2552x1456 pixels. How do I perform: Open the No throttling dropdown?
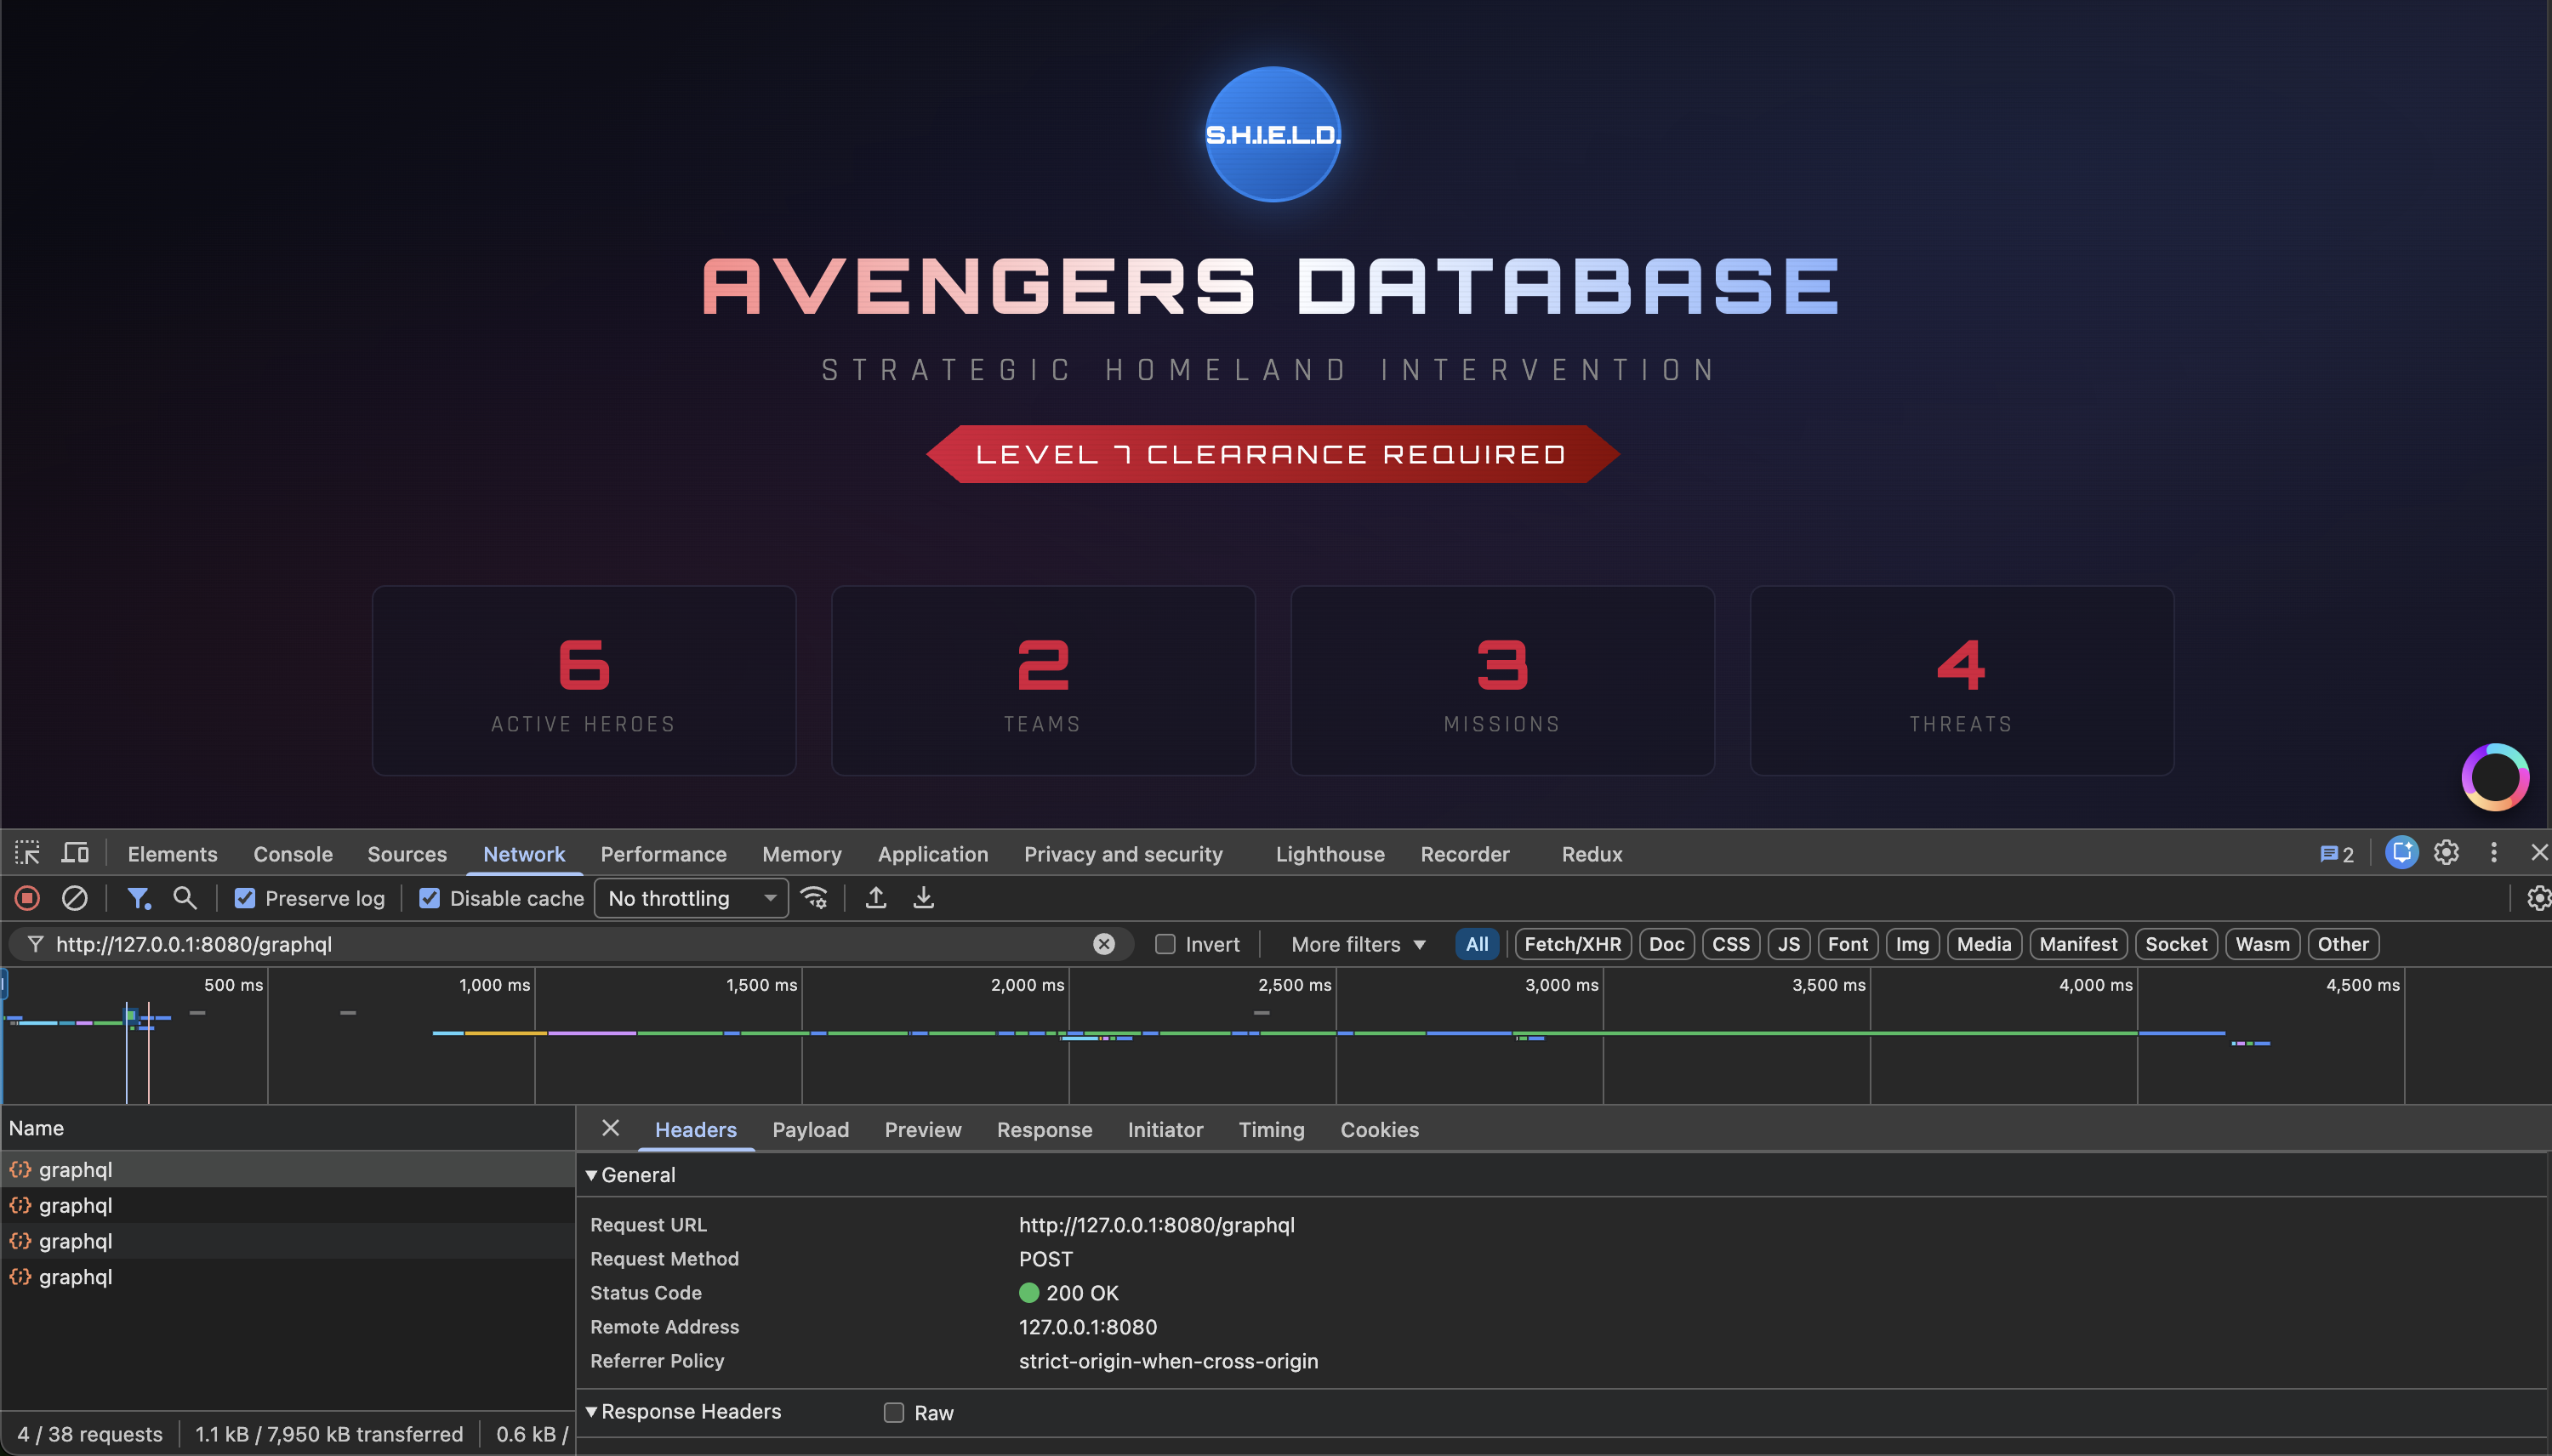[691, 898]
